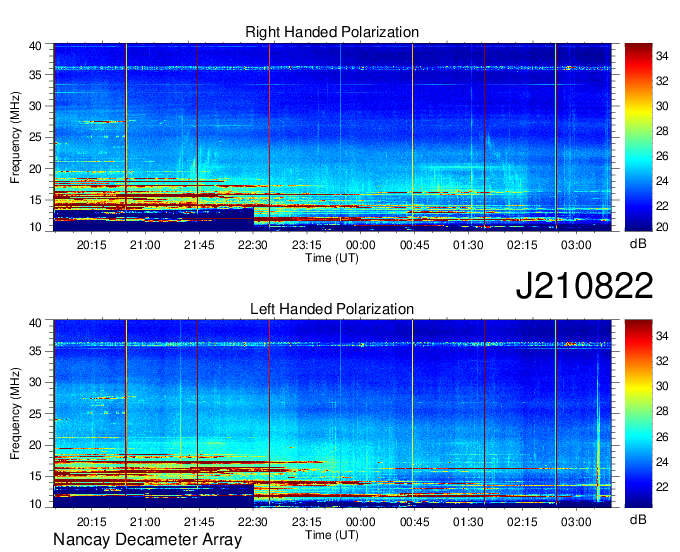Select the J210822 observation label
Viewport: 680px width, 552px height.
click(584, 286)
